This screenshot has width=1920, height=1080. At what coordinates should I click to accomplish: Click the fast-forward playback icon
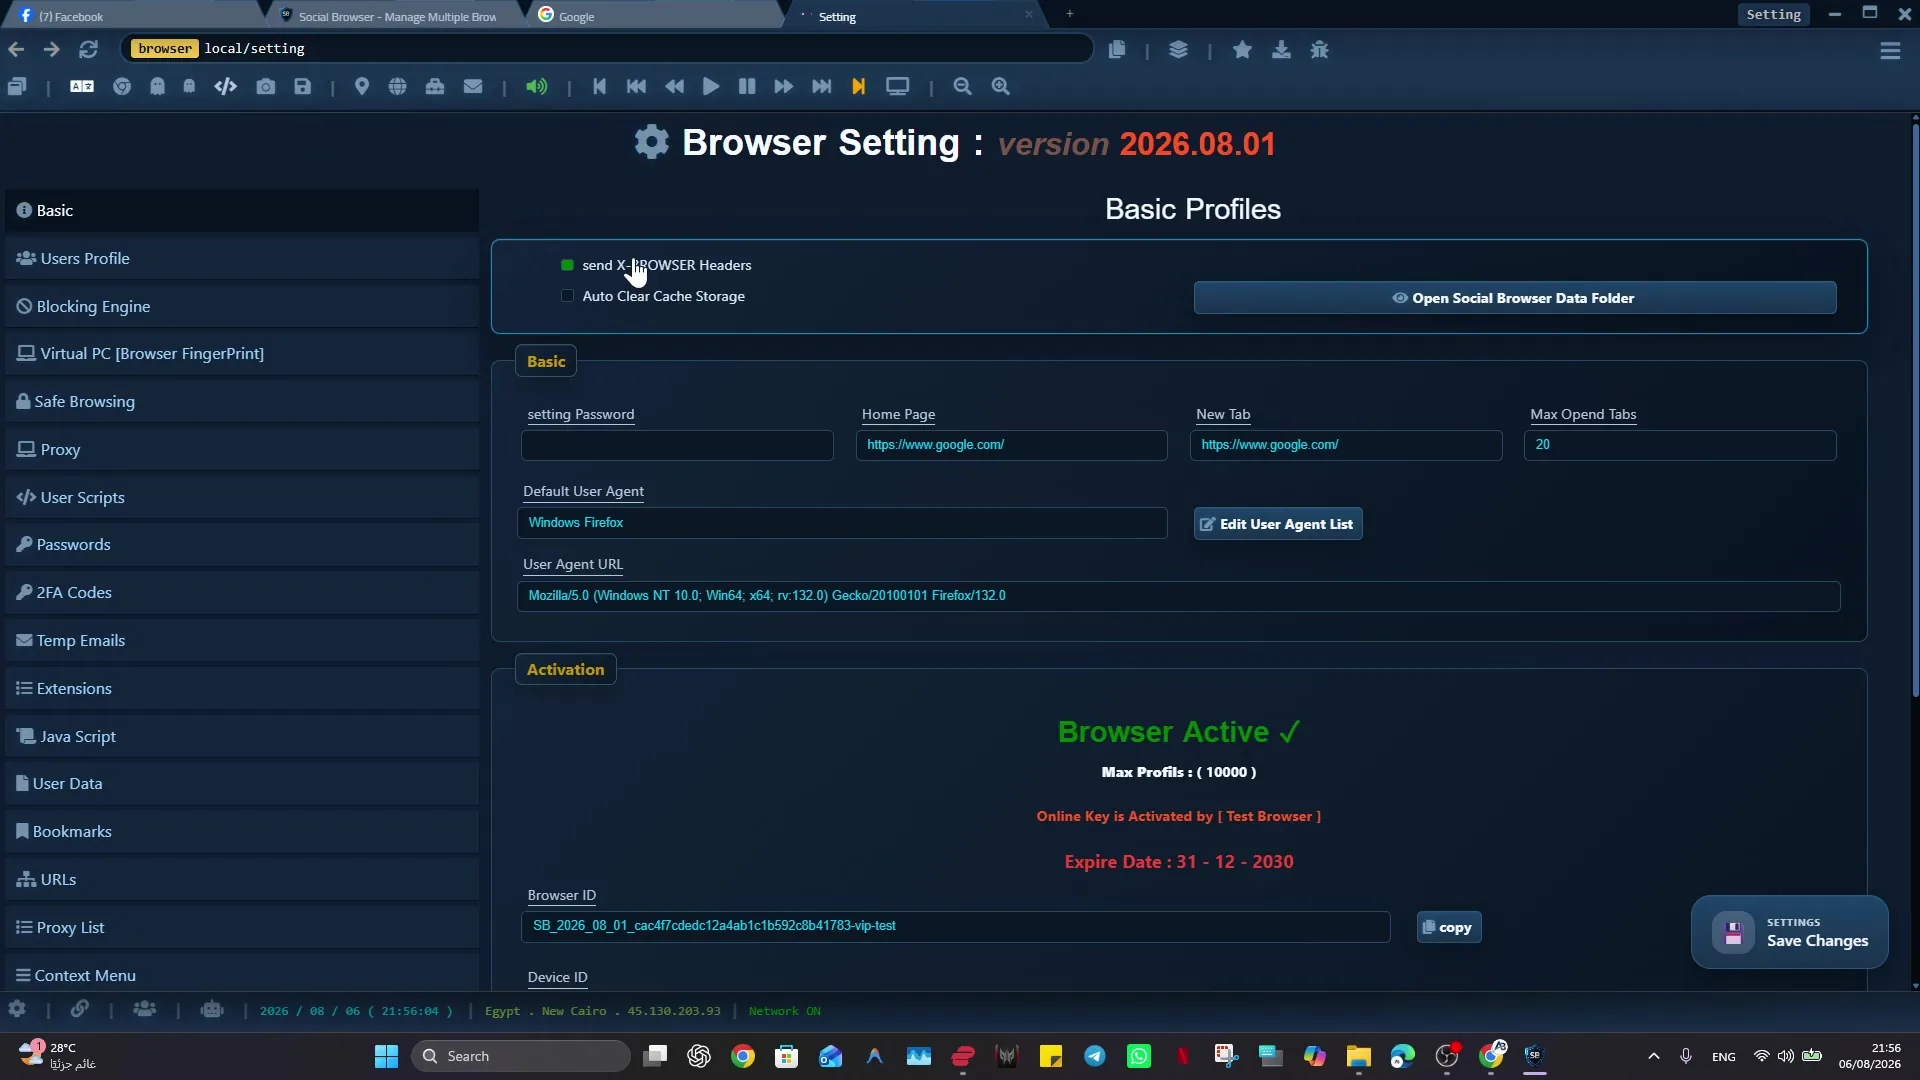[784, 87]
